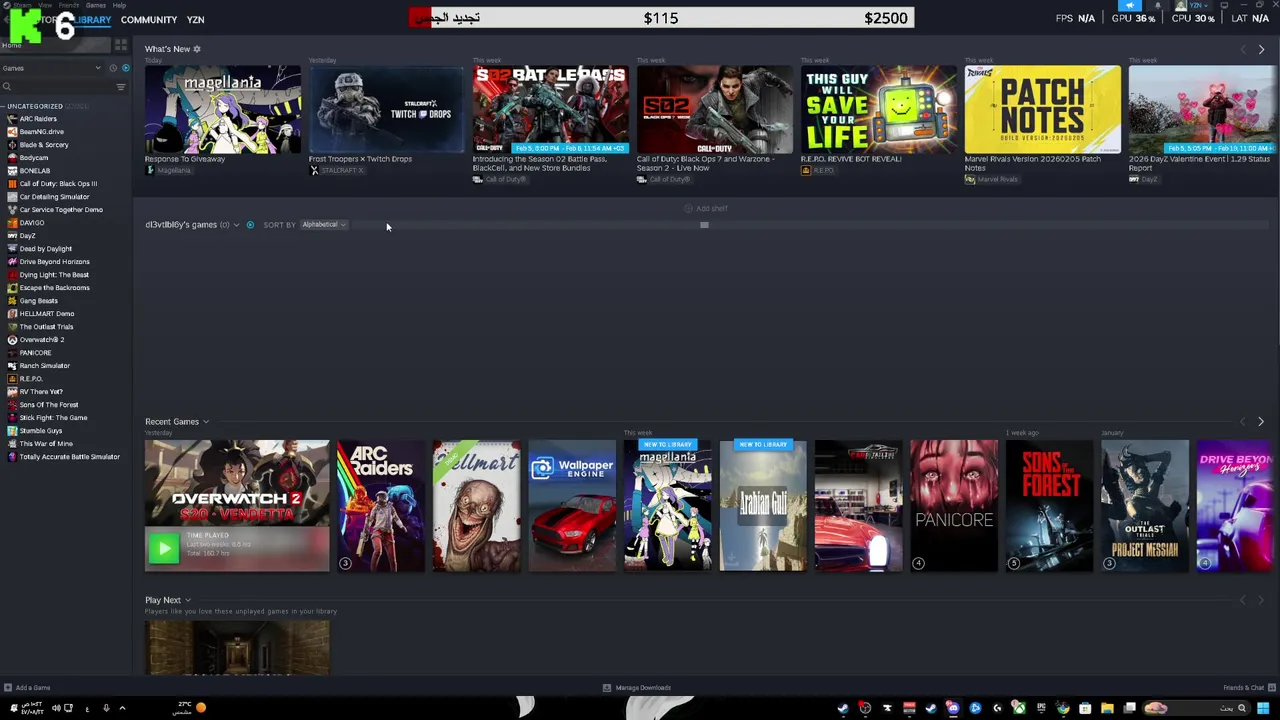1280x720 pixels.
Task: Open The Outlast Trials cover
Action: click(x=1146, y=506)
